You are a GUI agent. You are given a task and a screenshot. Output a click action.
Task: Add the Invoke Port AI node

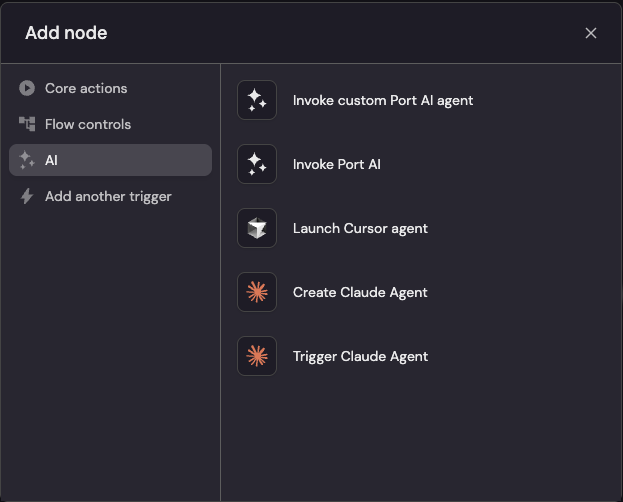(x=337, y=165)
